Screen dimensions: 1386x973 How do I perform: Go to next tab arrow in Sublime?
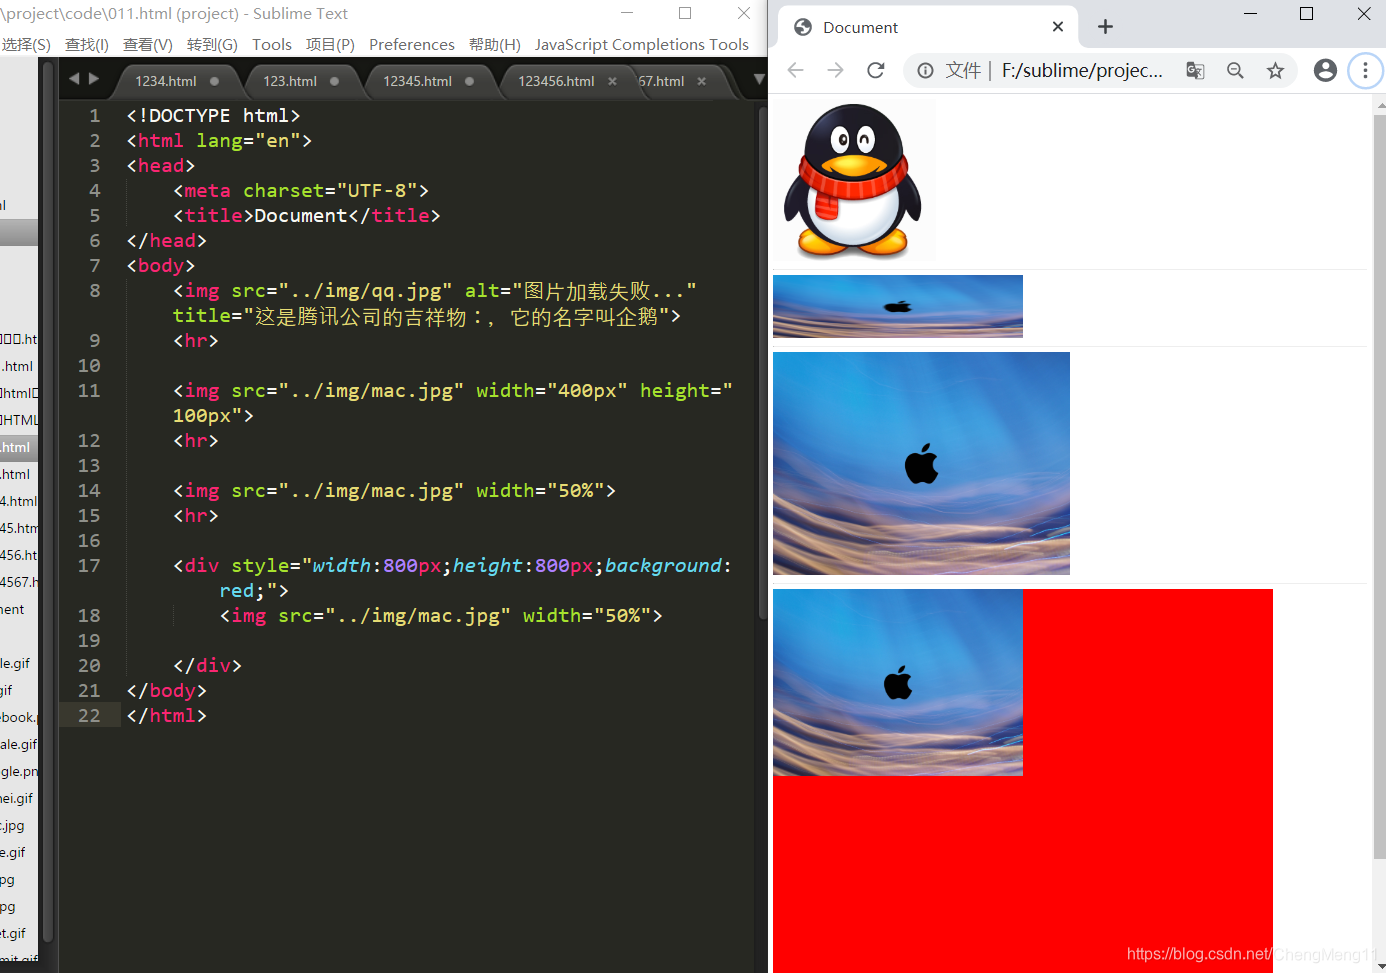(94, 78)
